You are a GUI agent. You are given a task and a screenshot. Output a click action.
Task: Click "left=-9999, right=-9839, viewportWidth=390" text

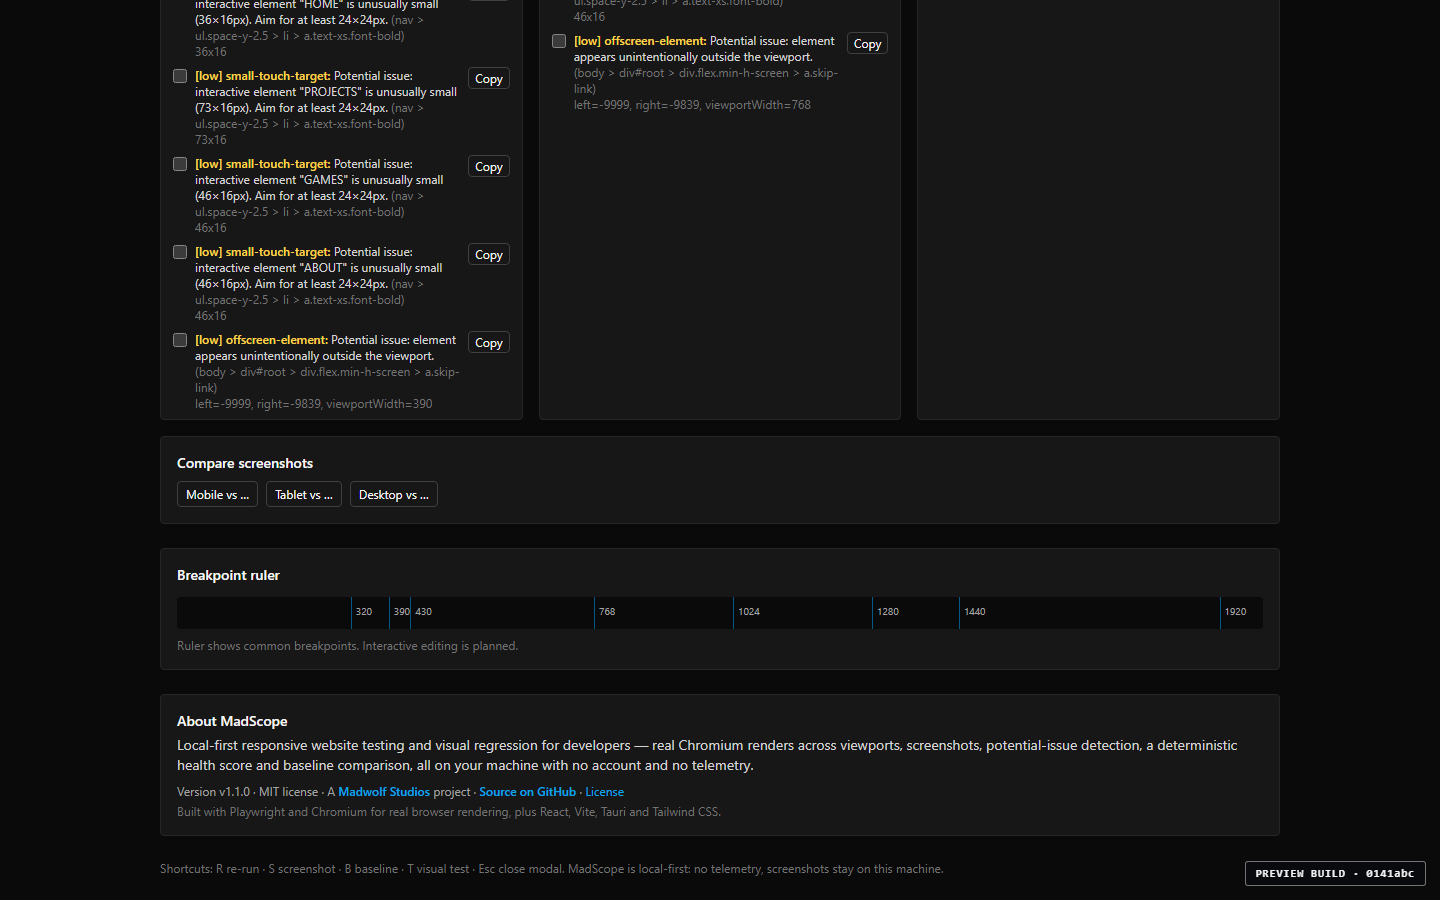(314, 404)
